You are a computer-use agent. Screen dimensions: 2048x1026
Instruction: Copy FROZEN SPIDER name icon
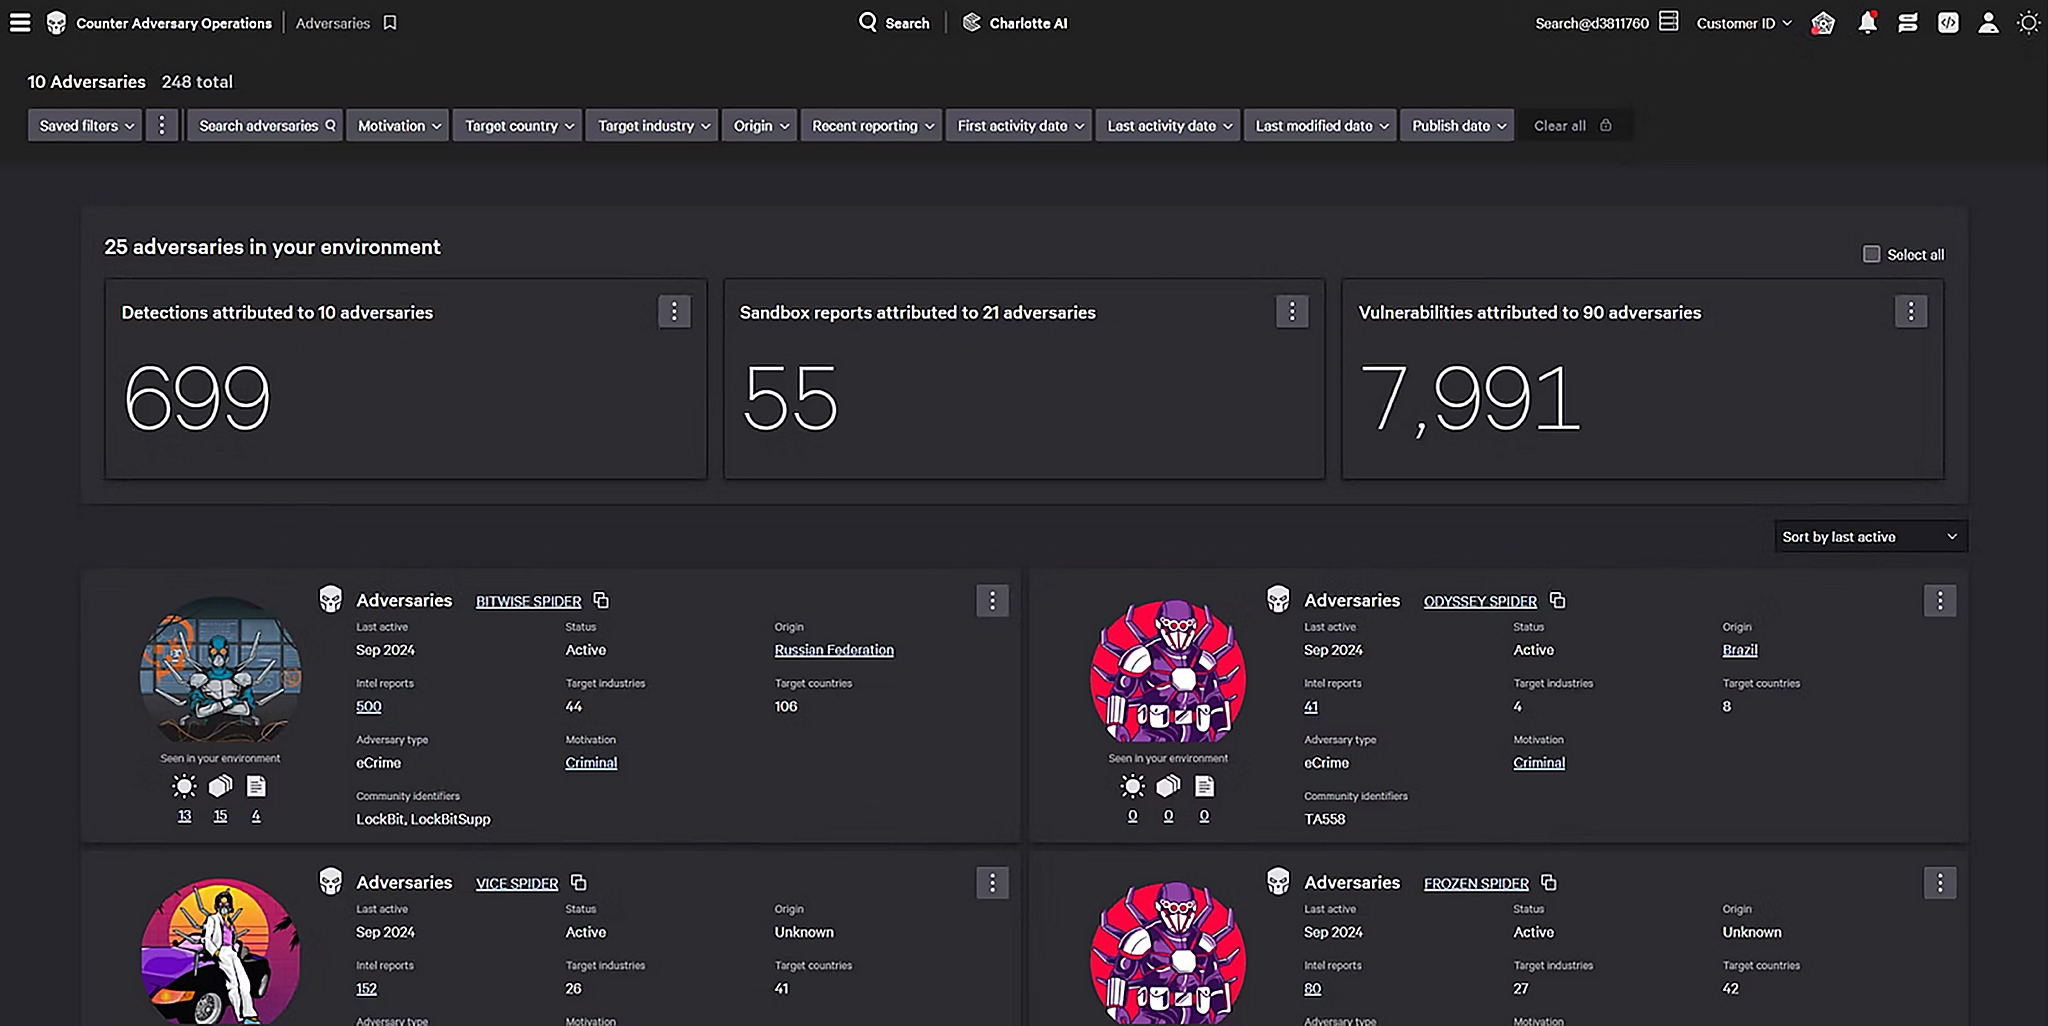pos(1548,882)
